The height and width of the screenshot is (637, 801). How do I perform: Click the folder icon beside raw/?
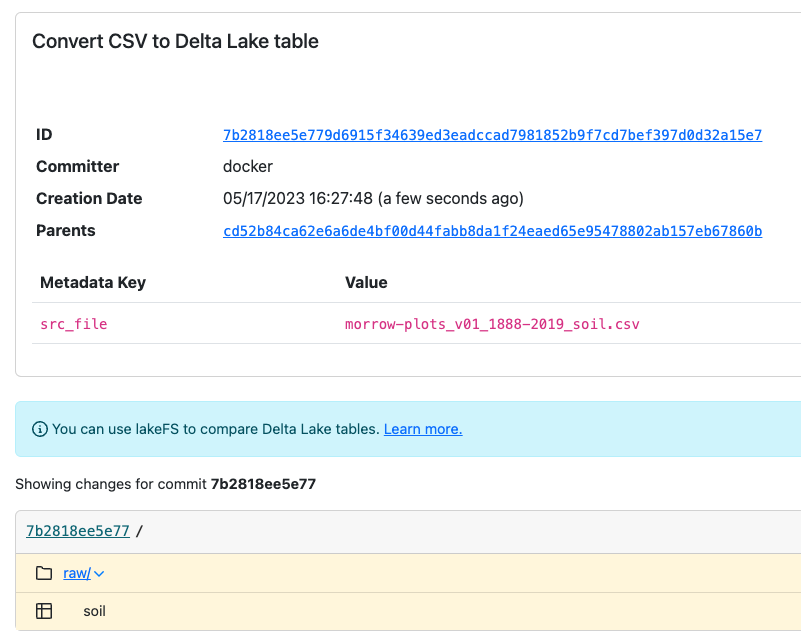(44, 573)
